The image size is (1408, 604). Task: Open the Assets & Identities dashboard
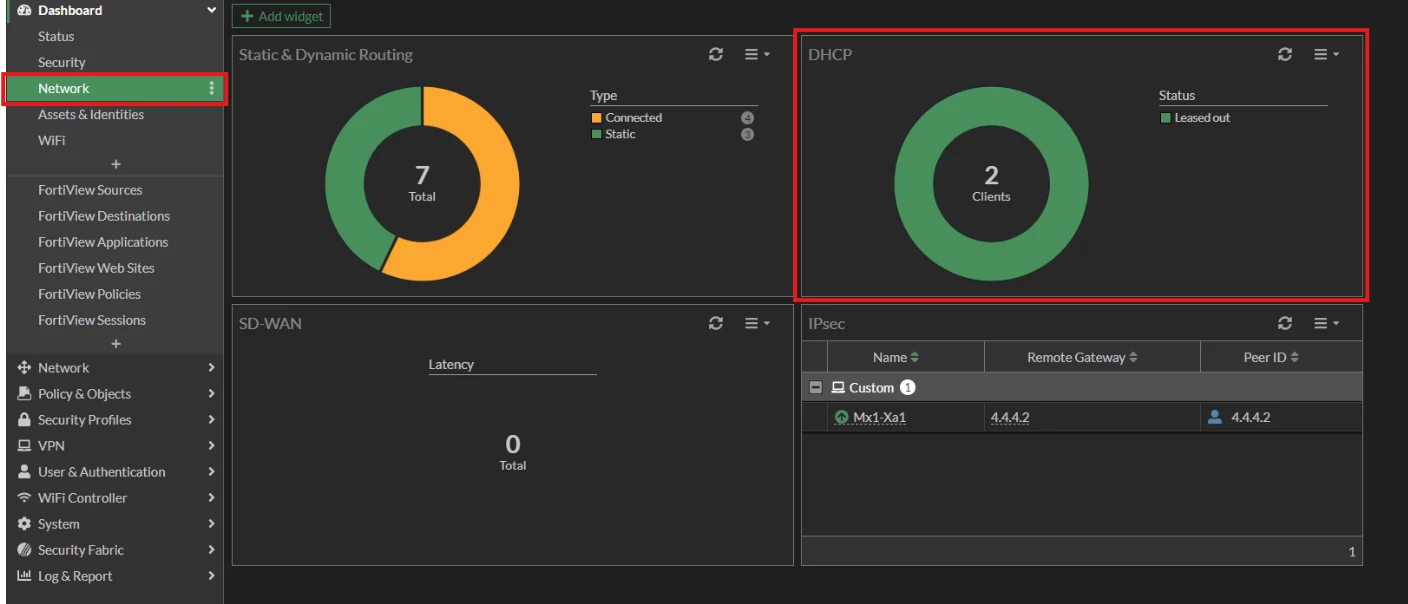click(x=91, y=114)
